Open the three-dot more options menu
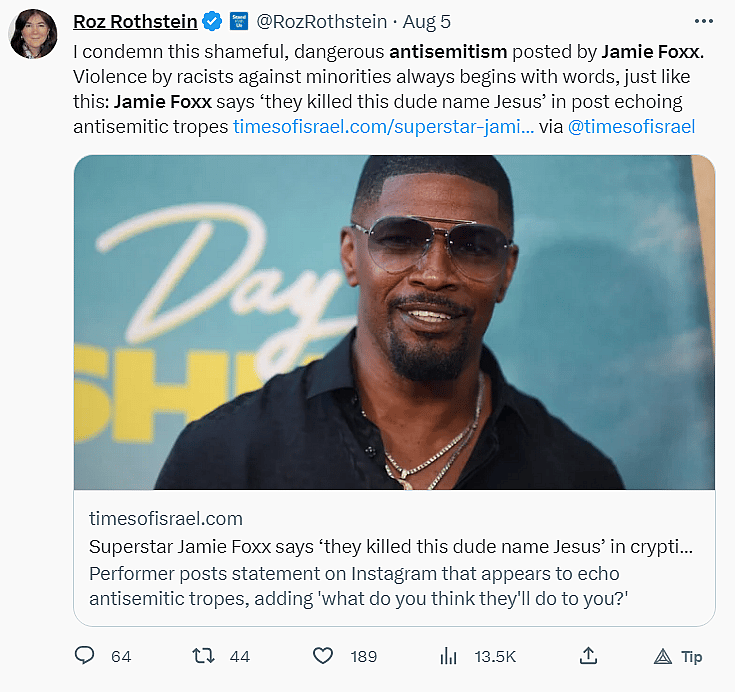Viewport: 735px width, 692px height. click(703, 21)
